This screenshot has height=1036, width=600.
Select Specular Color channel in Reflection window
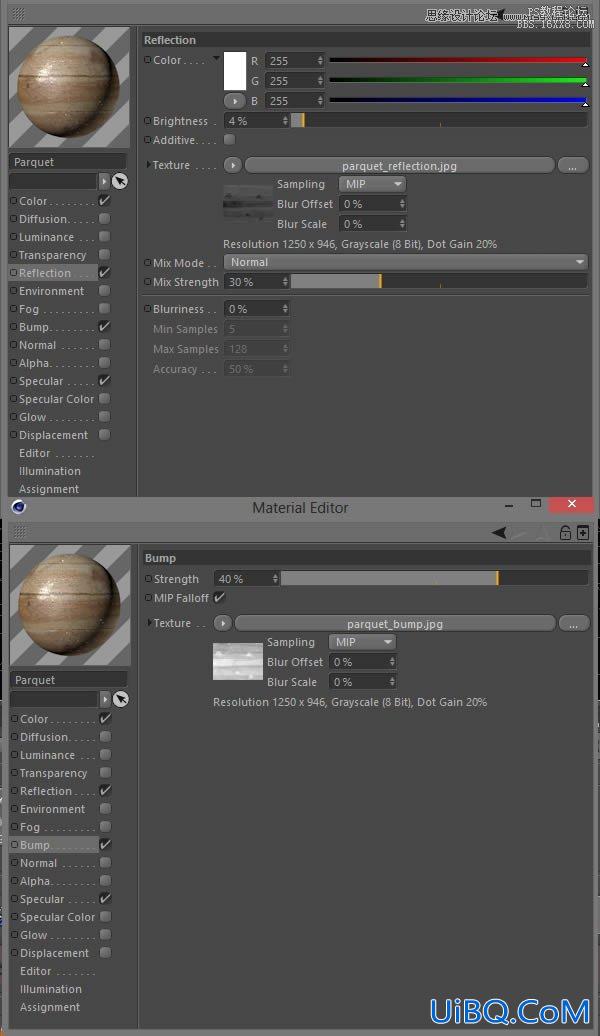(x=57, y=399)
